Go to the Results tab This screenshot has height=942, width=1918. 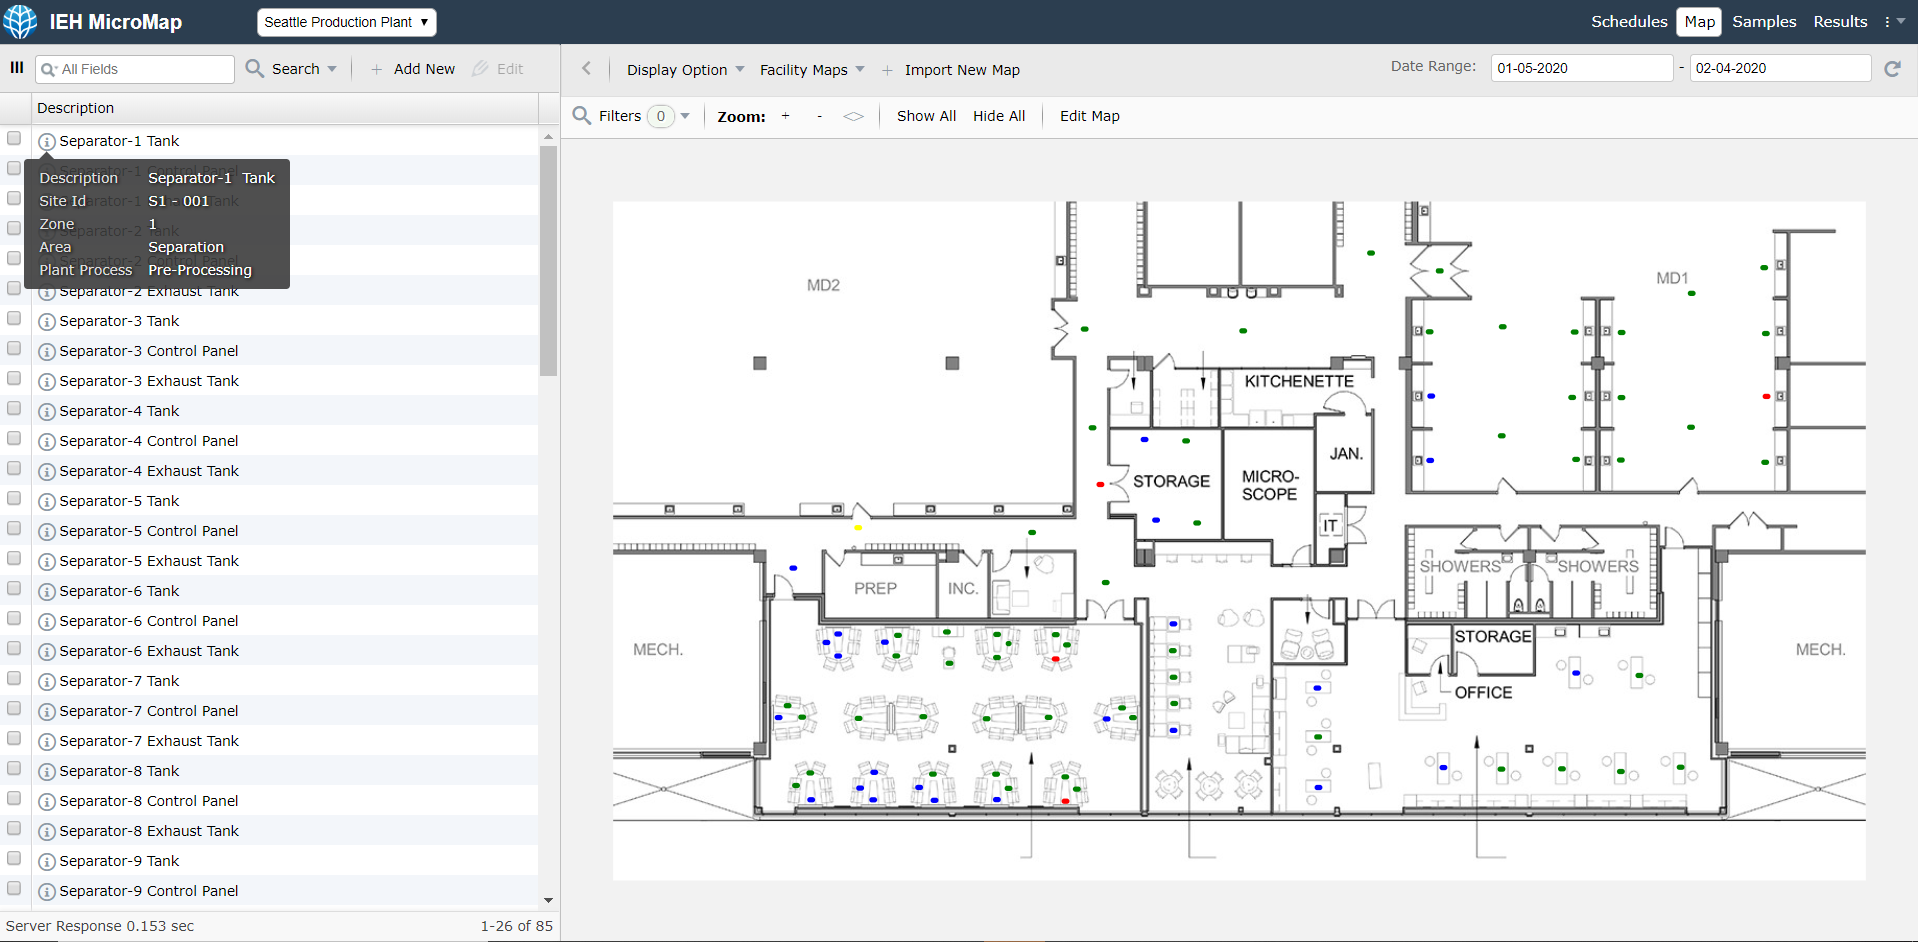tap(1840, 21)
